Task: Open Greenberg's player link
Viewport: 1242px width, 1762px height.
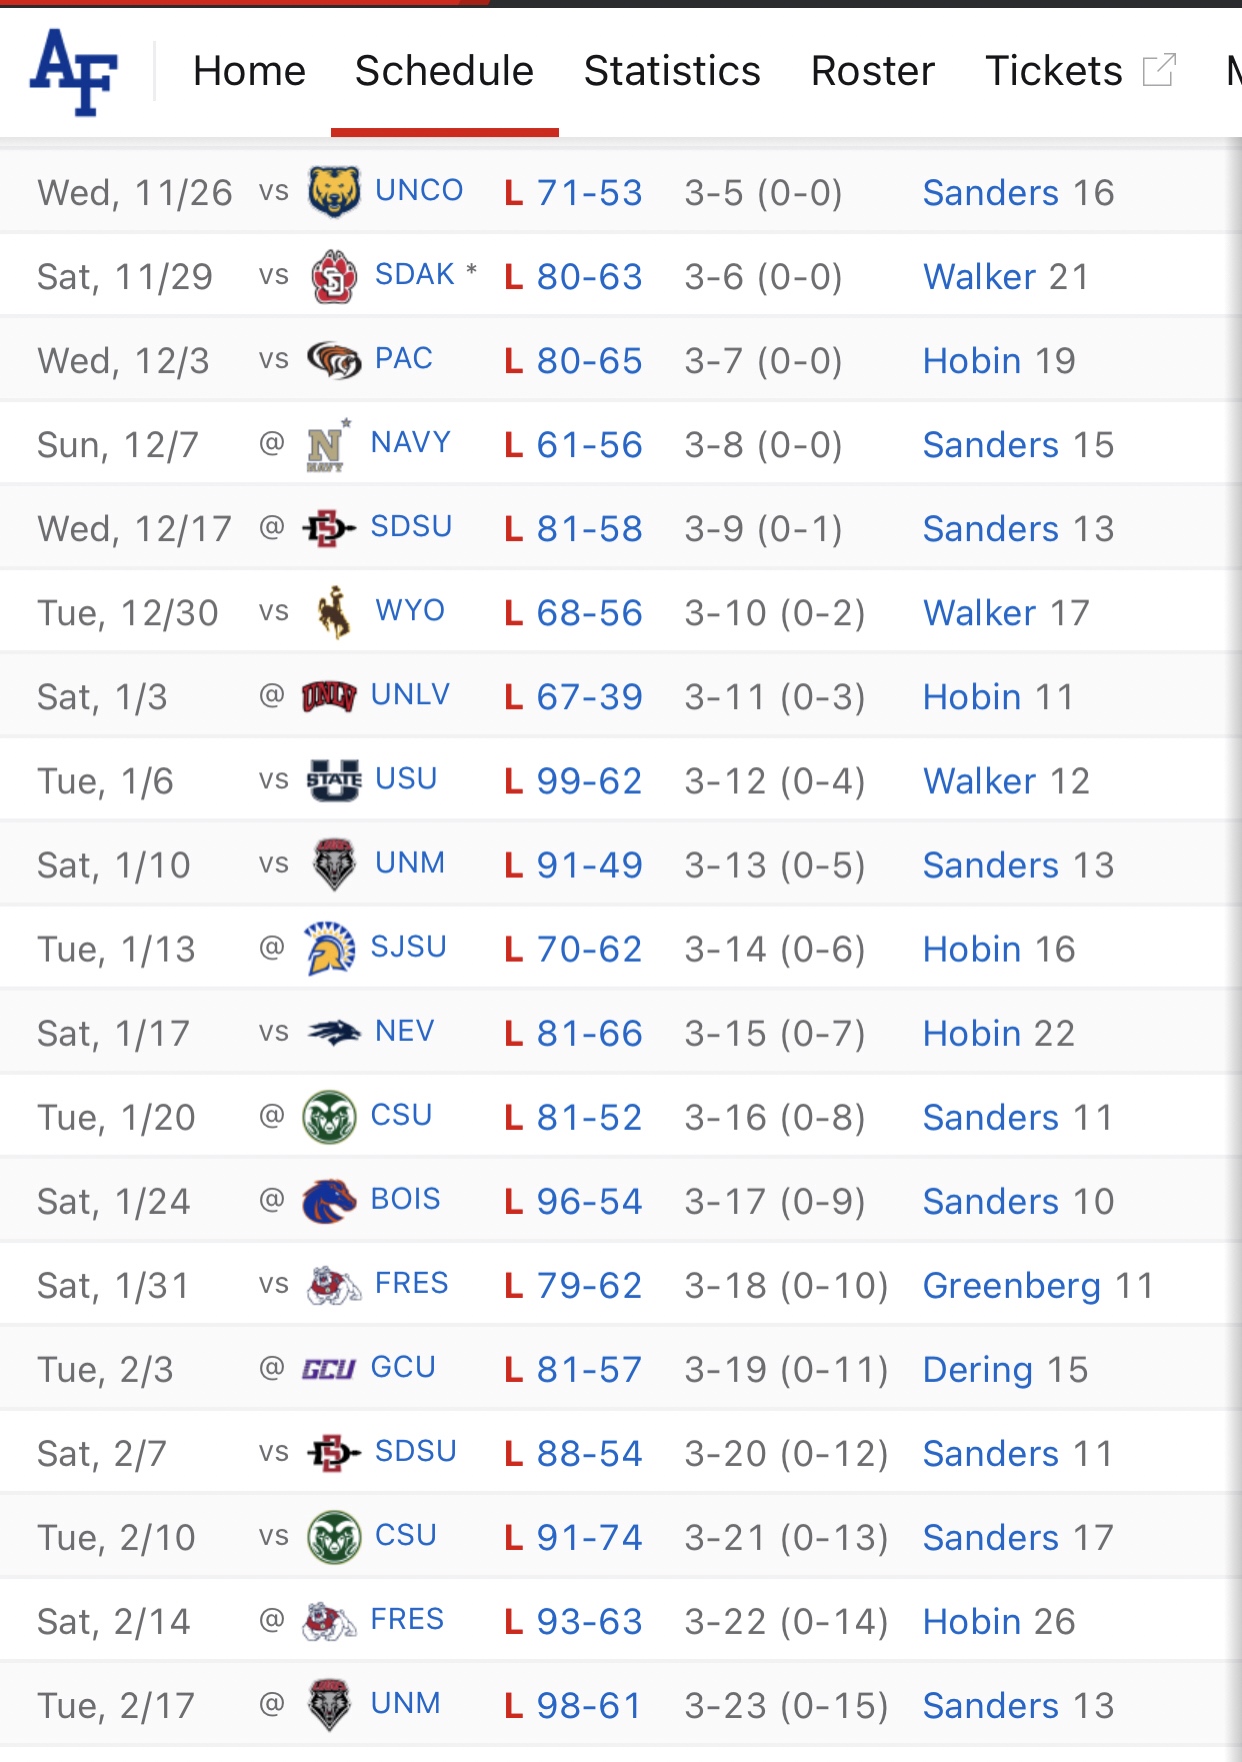Action: [1011, 1285]
